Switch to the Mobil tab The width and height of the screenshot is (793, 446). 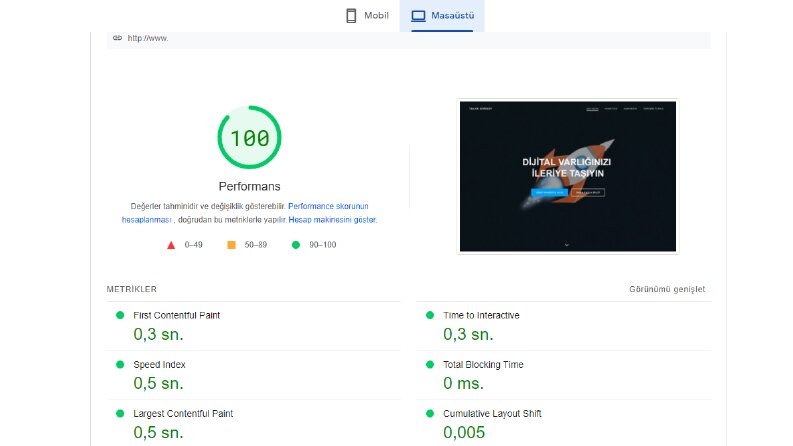point(367,16)
